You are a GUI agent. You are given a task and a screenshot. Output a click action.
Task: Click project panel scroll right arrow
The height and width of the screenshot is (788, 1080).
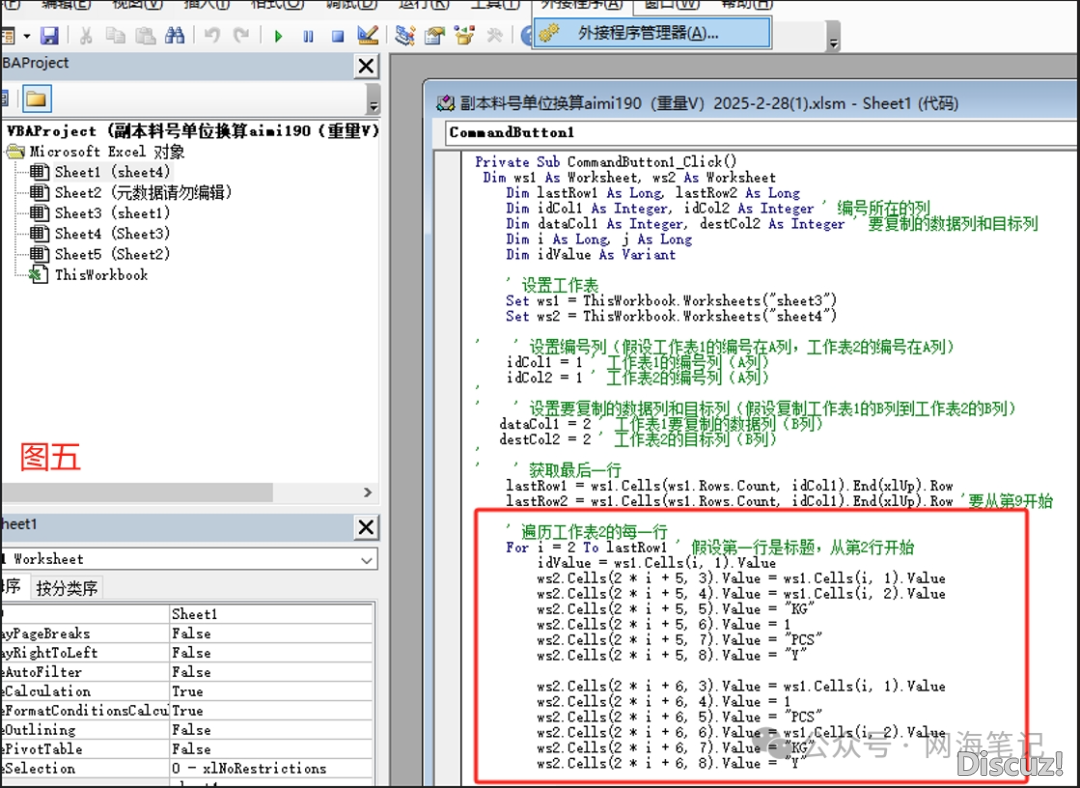click(367, 492)
